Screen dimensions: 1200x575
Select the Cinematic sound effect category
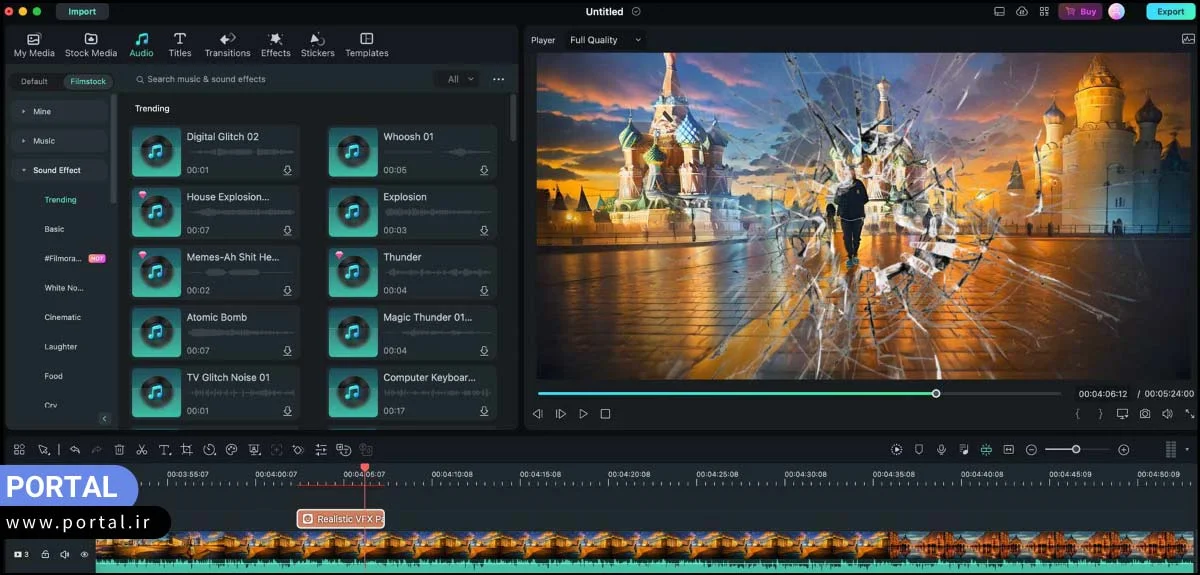click(63, 317)
